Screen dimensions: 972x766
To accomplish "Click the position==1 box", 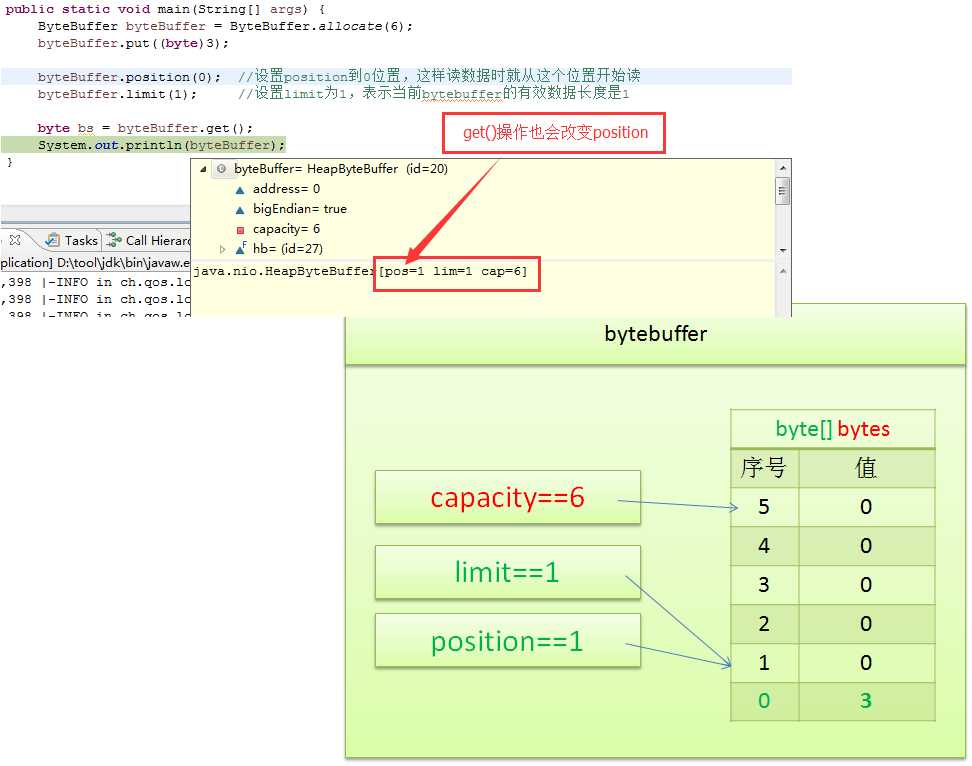I will [508, 641].
